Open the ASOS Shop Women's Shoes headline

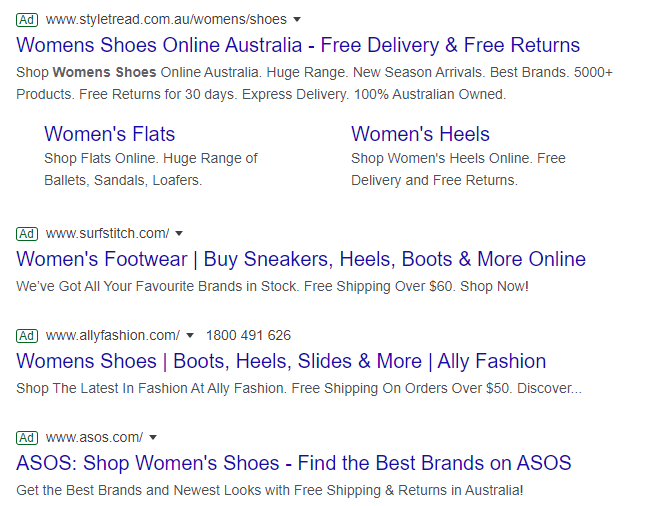coord(294,463)
